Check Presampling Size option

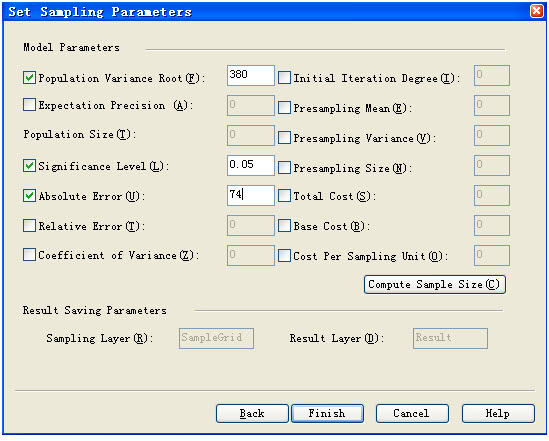[284, 168]
